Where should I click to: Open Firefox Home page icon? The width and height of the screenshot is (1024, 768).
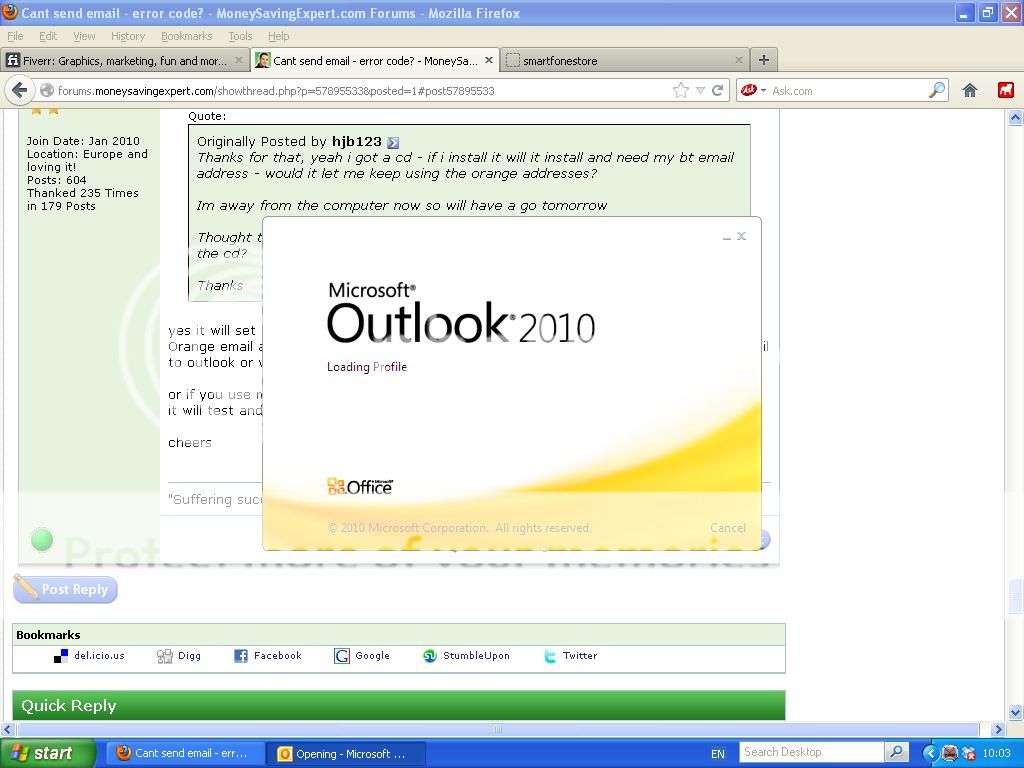(969, 90)
